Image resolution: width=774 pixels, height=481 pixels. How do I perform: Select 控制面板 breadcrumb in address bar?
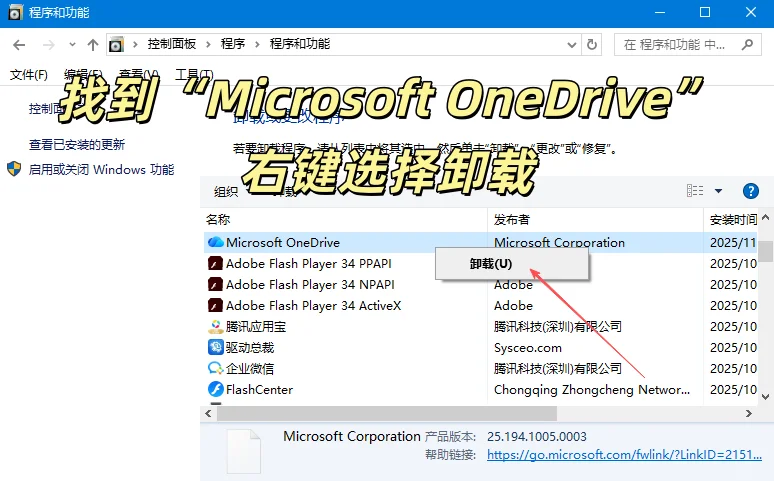click(x=171, y=44)
